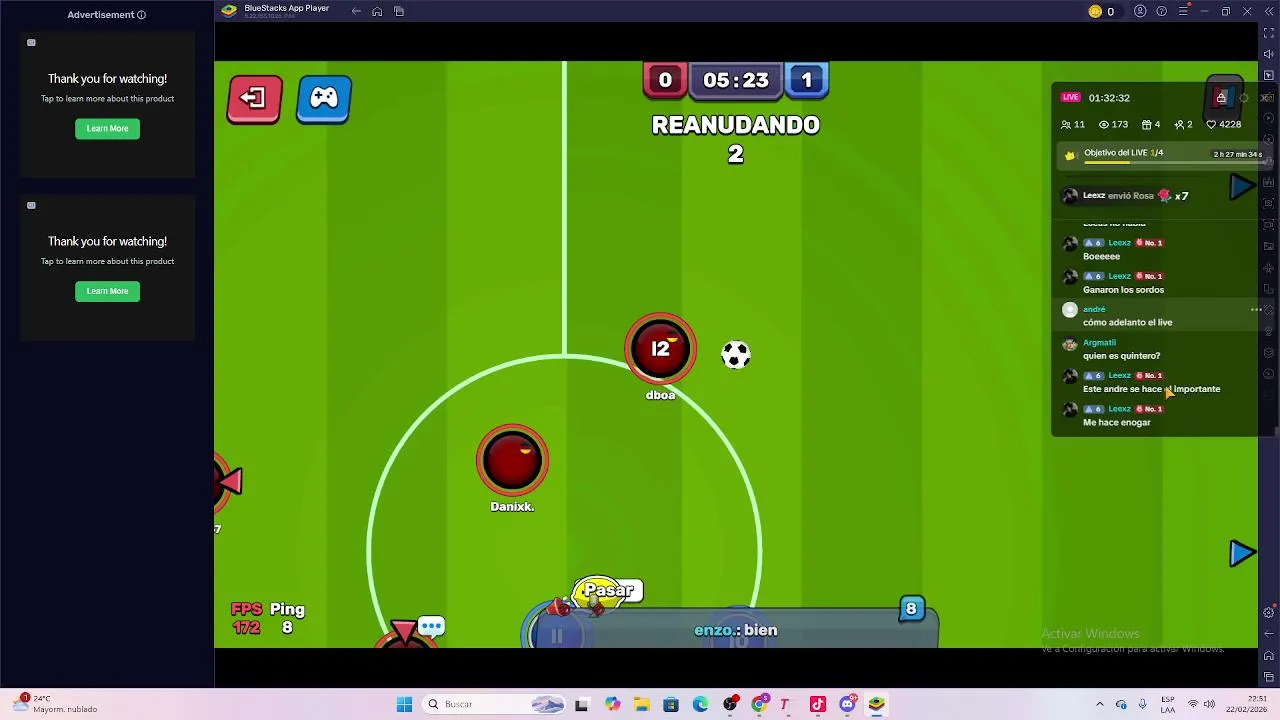Open File Explorer from the taskbar
Screen dimensions: 1280x720
[x=641, y=704]
